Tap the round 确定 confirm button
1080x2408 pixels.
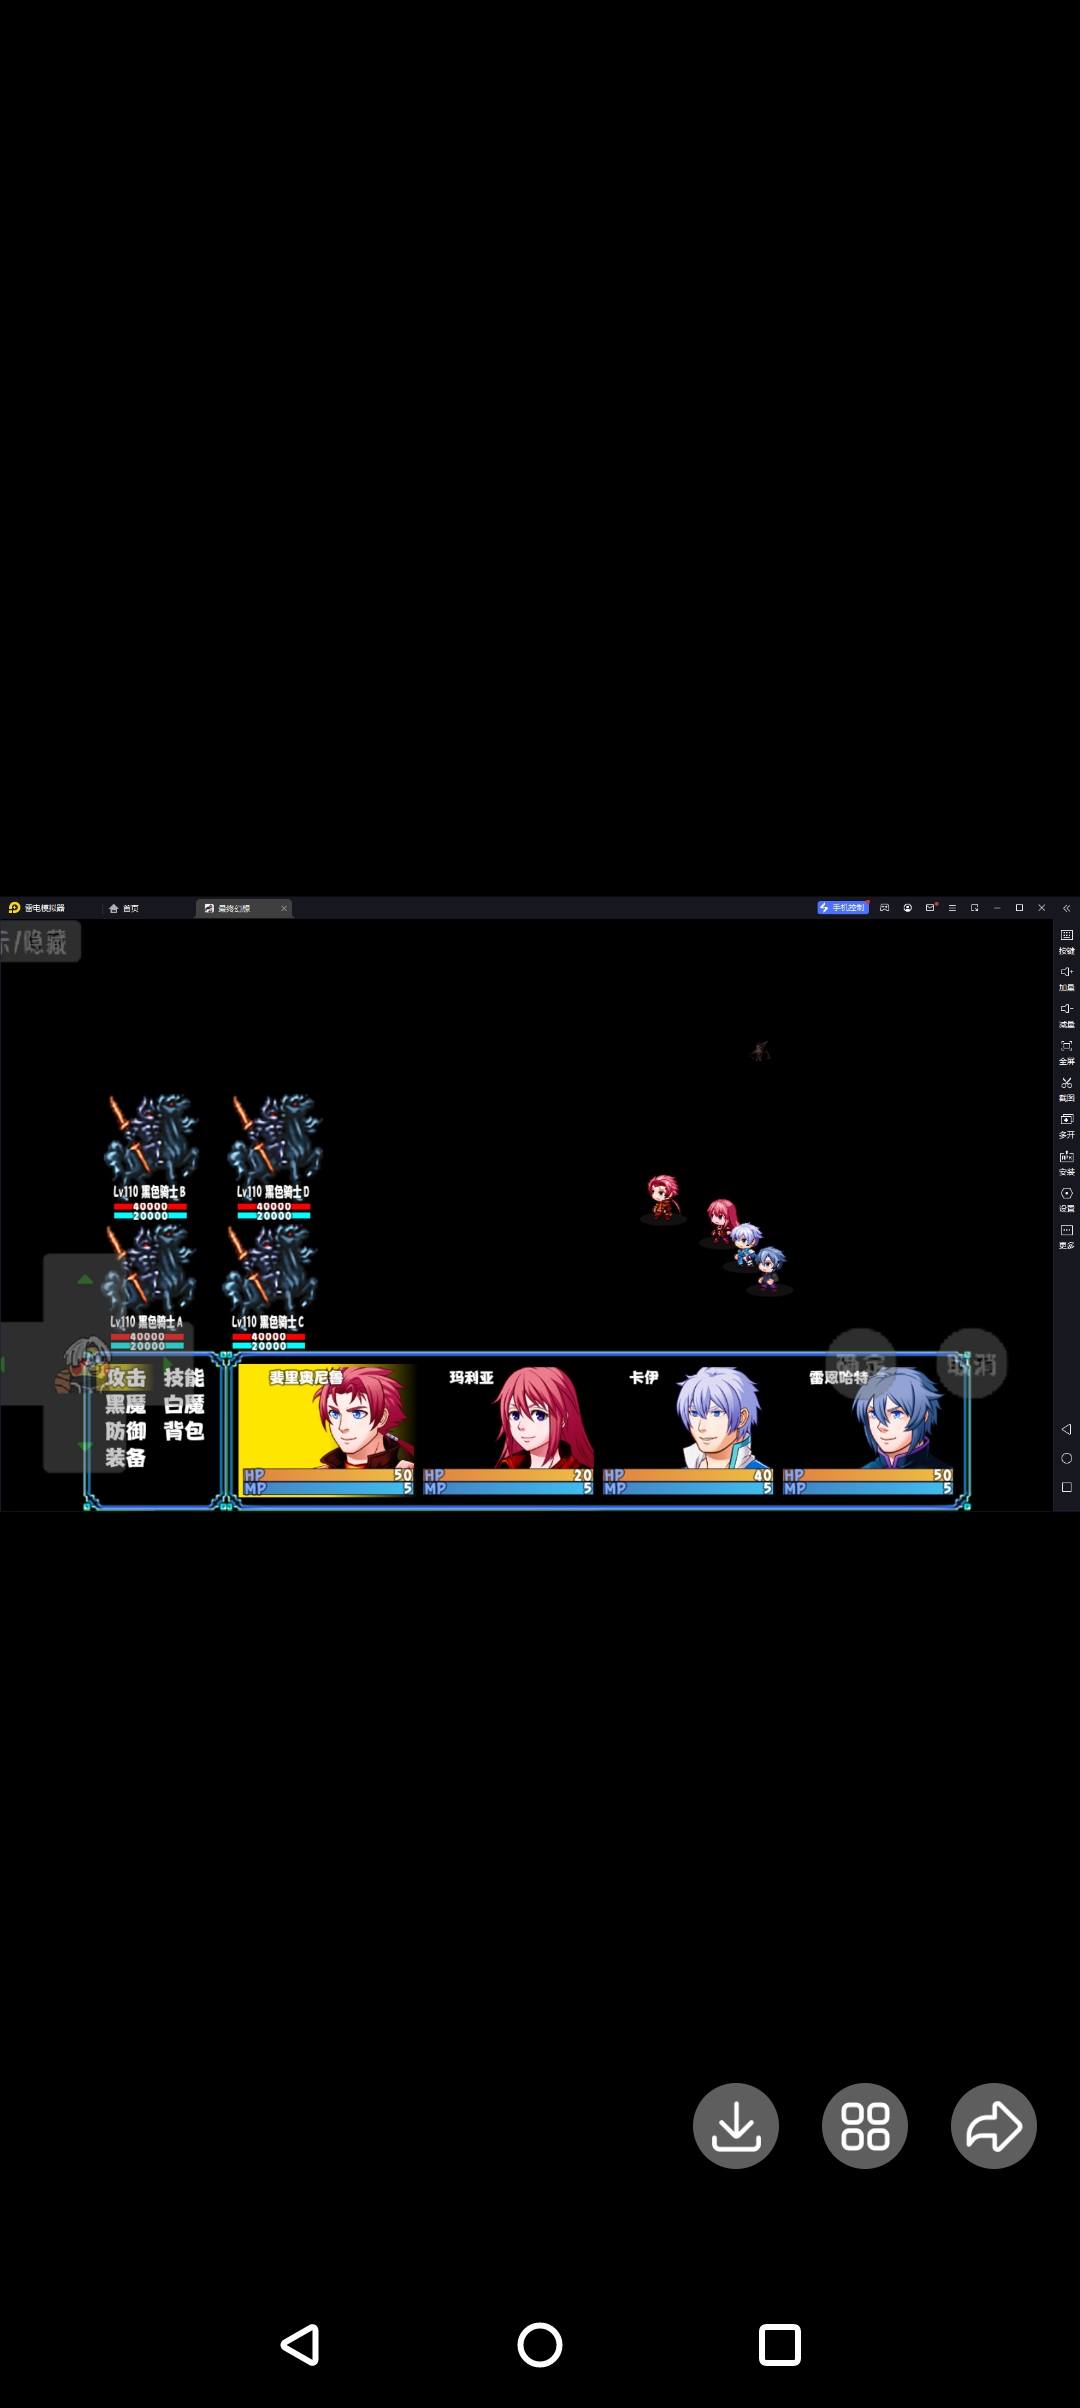point(861,1364)
